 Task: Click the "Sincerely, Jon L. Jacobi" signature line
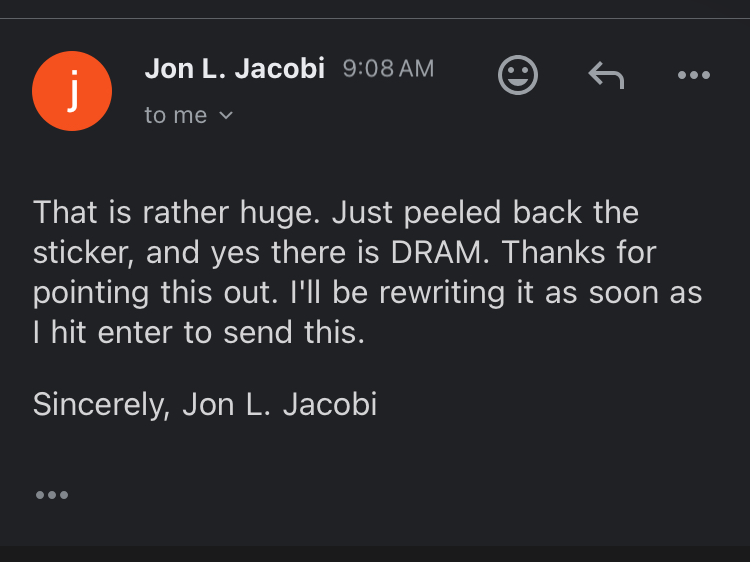(x=205, y=404)
